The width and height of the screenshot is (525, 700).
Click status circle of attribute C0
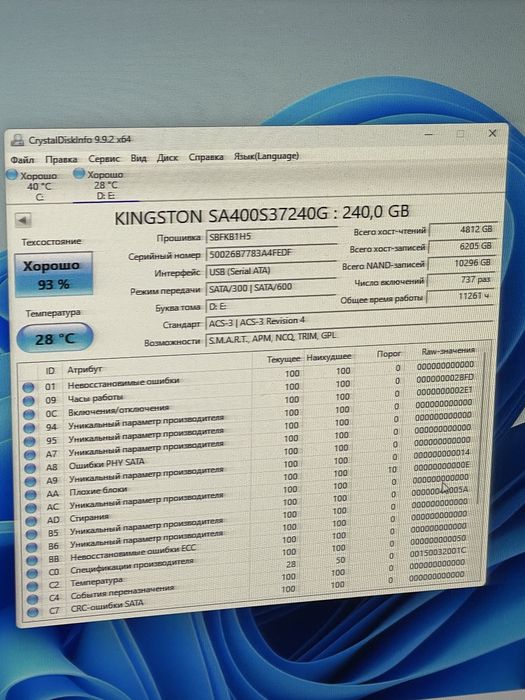[x=32, y=573]
